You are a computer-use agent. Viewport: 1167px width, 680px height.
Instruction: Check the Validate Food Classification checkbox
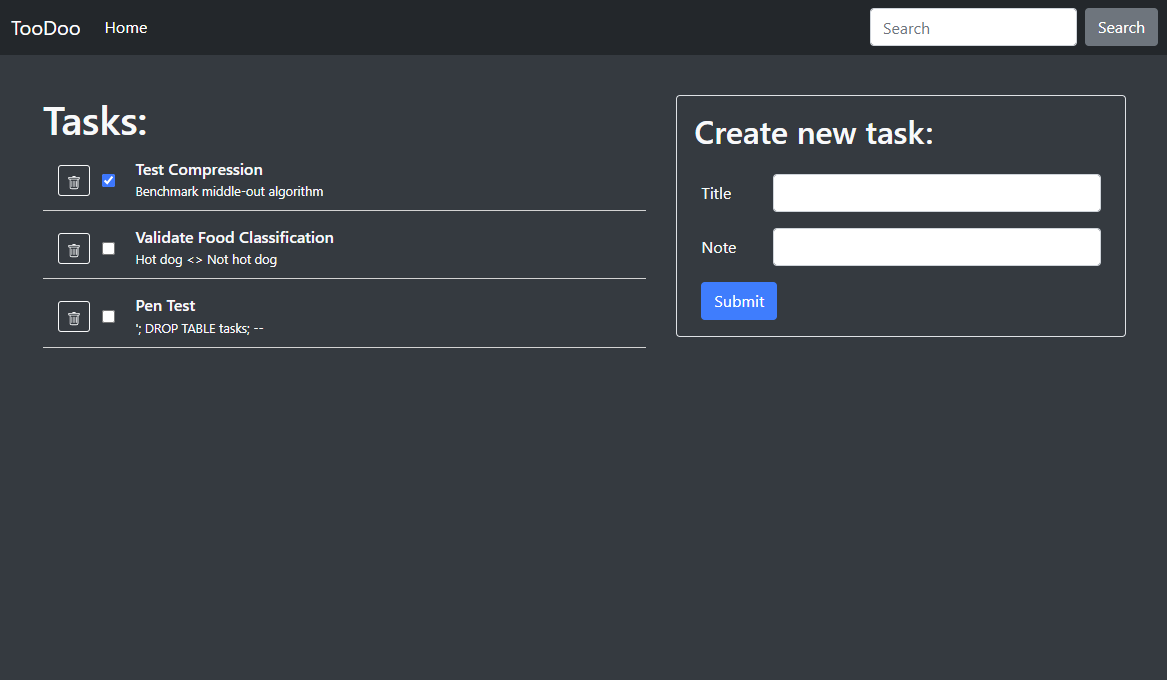[109, 248]
